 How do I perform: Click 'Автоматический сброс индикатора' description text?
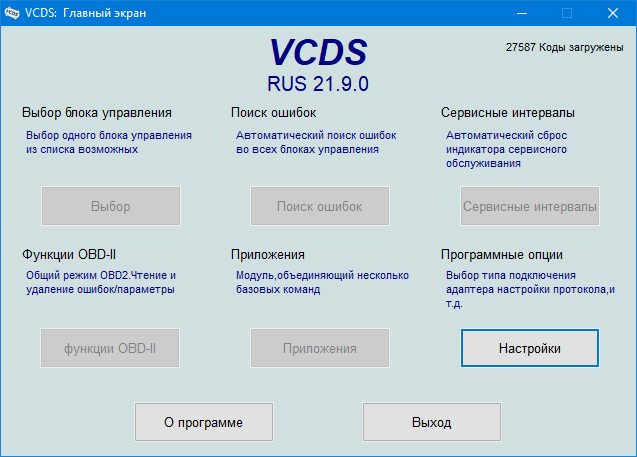coord(507,149)
